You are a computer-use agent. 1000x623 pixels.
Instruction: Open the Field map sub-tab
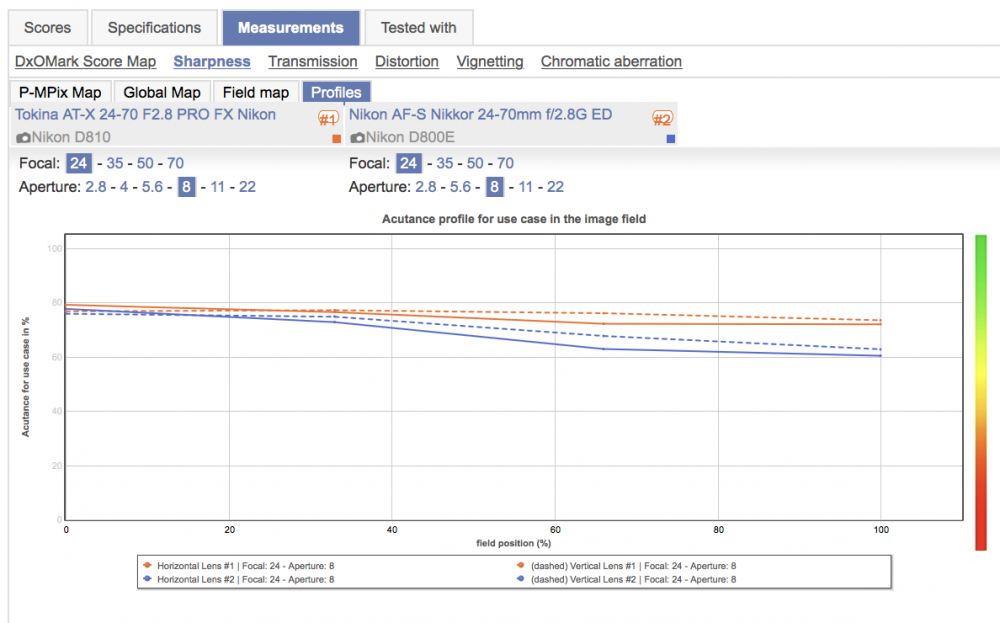click(256, 92)
